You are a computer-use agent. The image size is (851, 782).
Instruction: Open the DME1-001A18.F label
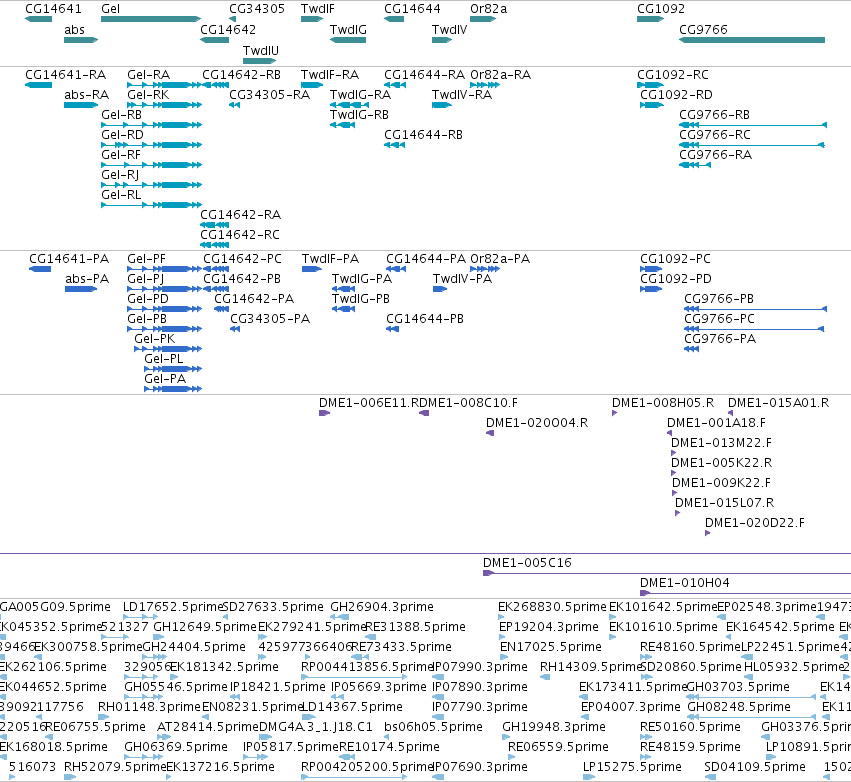[x=716, y=422]
